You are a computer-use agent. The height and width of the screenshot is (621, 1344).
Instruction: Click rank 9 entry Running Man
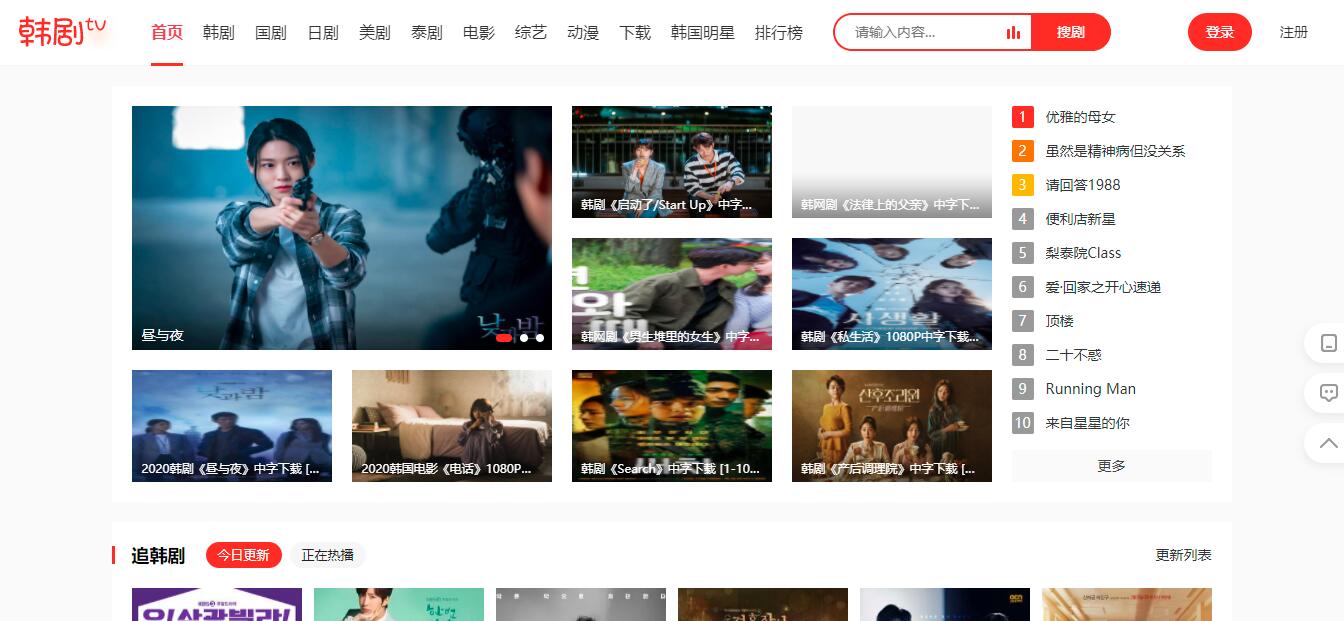click(1090, 389)
